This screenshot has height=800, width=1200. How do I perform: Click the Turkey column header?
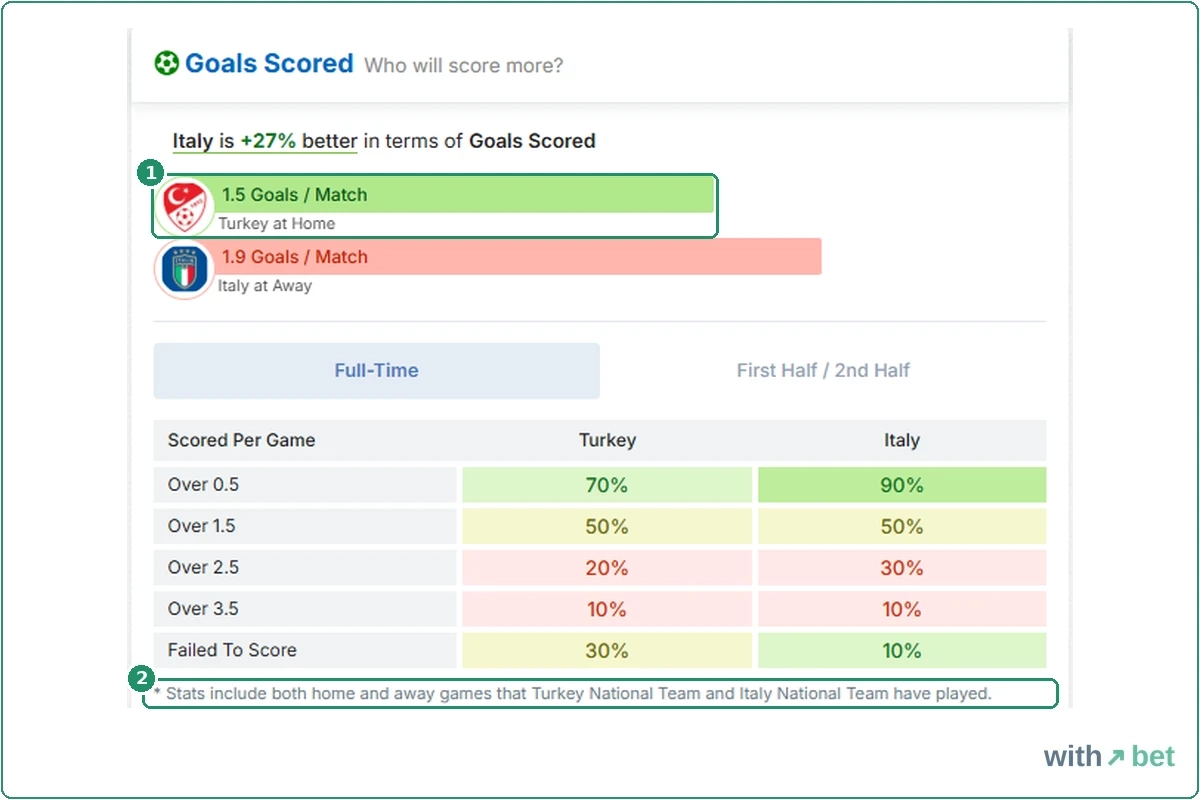pos(607,440)
